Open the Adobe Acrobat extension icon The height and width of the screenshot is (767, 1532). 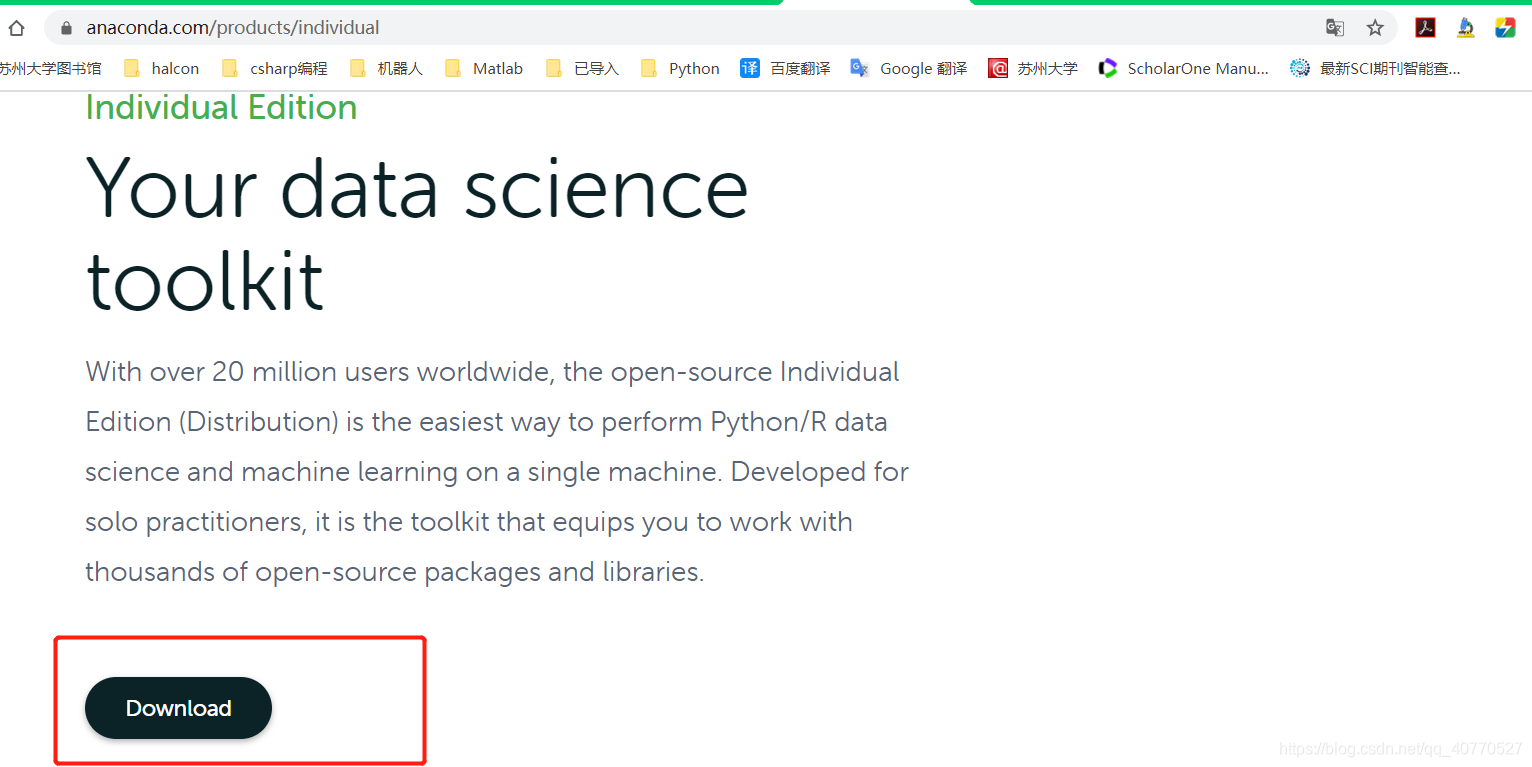click(1425, 27)
